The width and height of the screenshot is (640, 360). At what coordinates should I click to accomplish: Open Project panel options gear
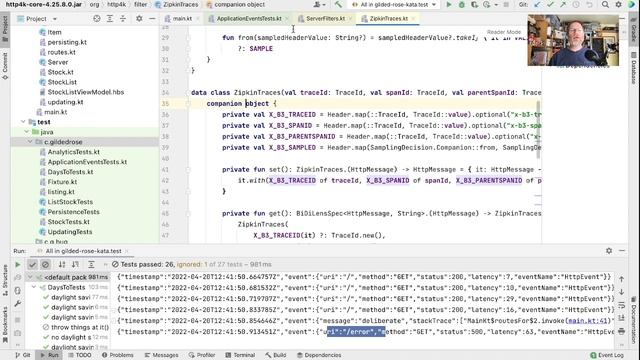139,19
